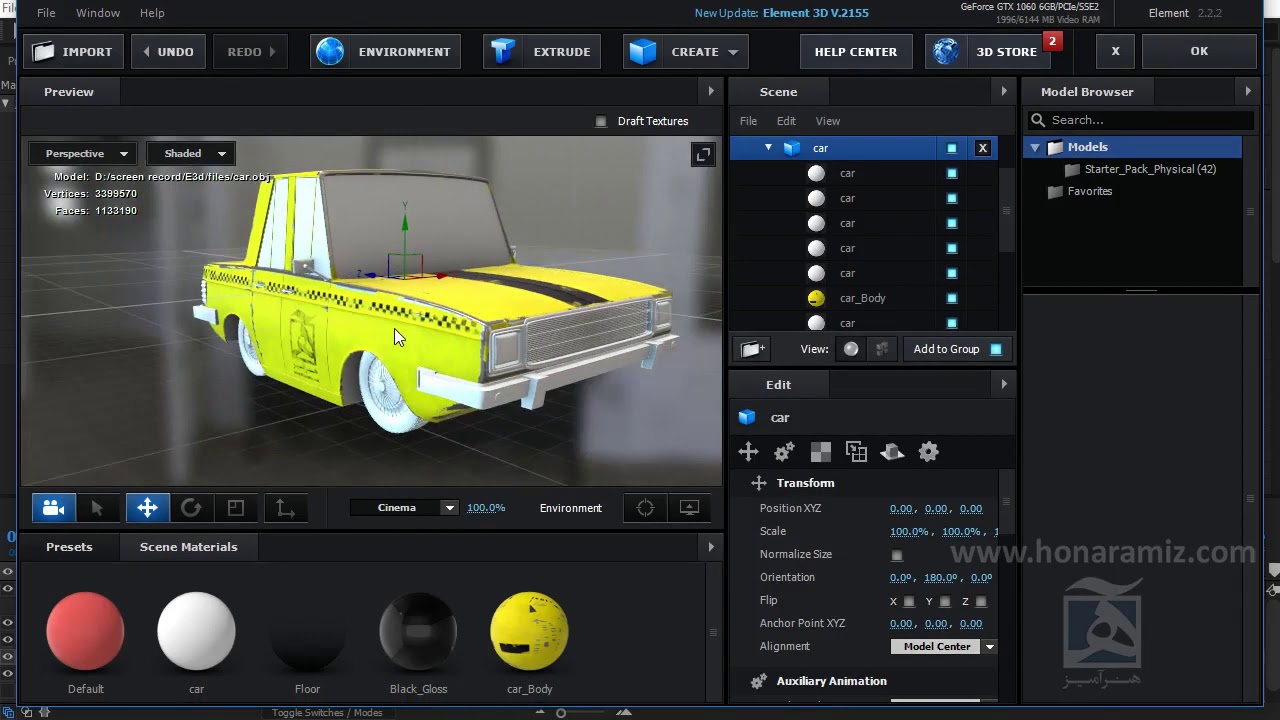This screenshot has height=720, width=1280.
Task: Activate the move tool in preview toolbar
Action: click(x=147, y=508)
